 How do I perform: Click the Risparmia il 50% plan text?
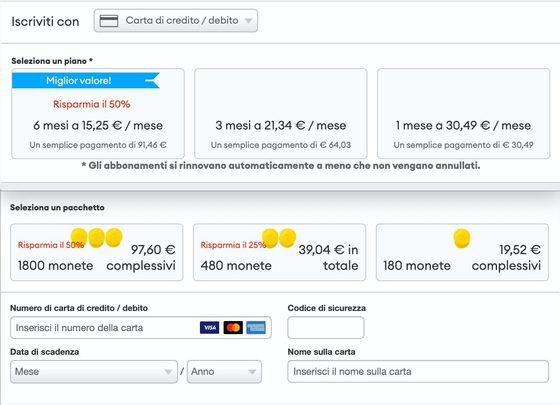91,104
